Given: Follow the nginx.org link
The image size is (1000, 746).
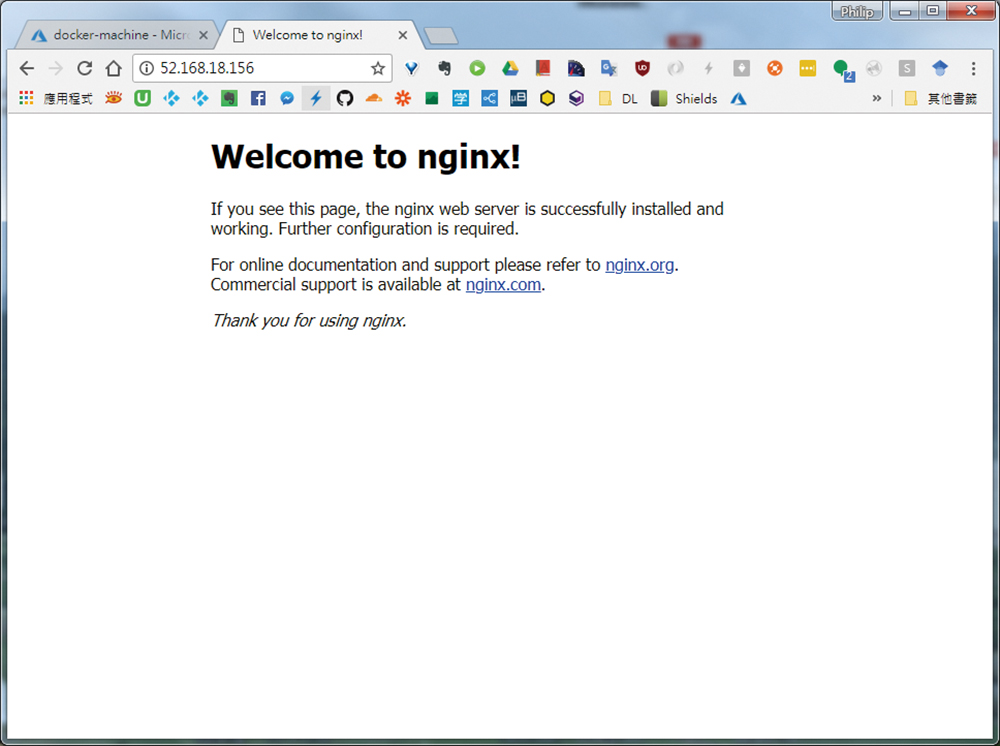Looking at the screenshot, I should 639,265.
